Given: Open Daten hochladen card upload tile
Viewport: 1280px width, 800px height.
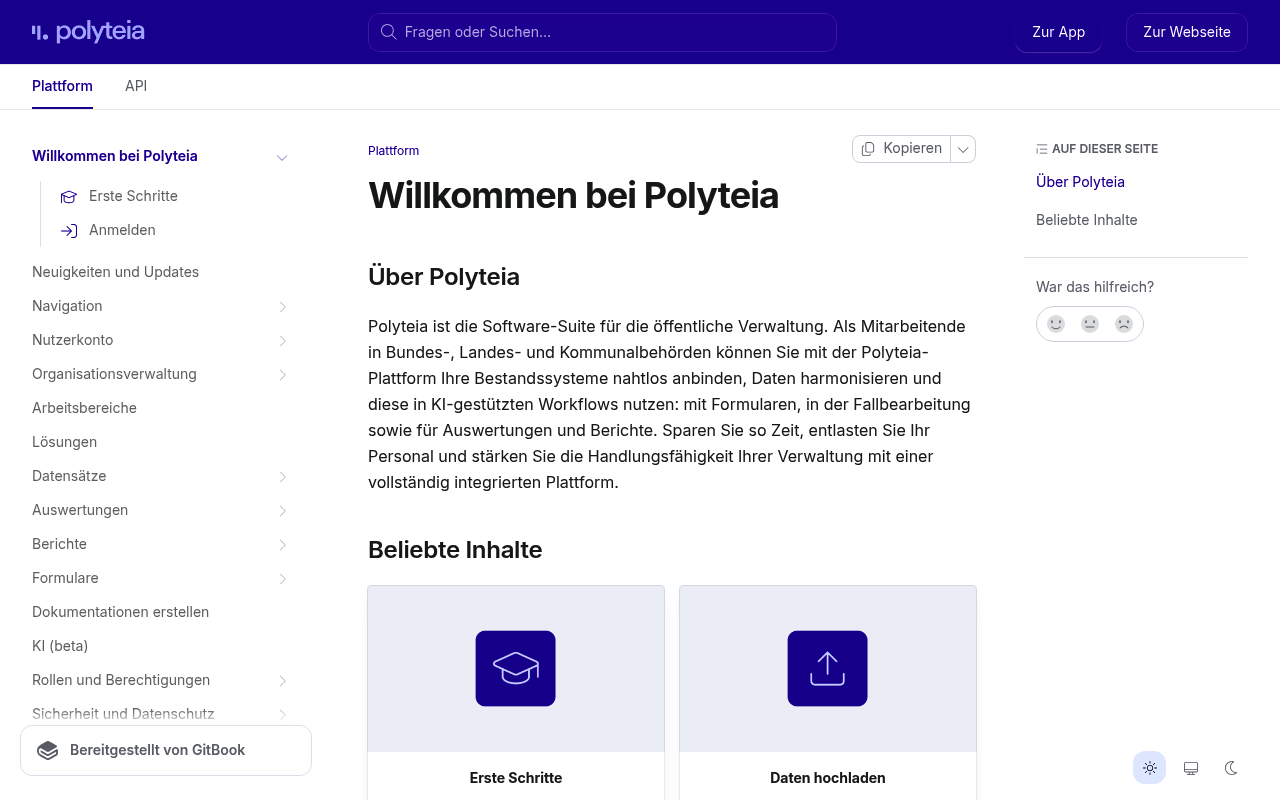Looking at the screenshot, I should coord(828,669).
